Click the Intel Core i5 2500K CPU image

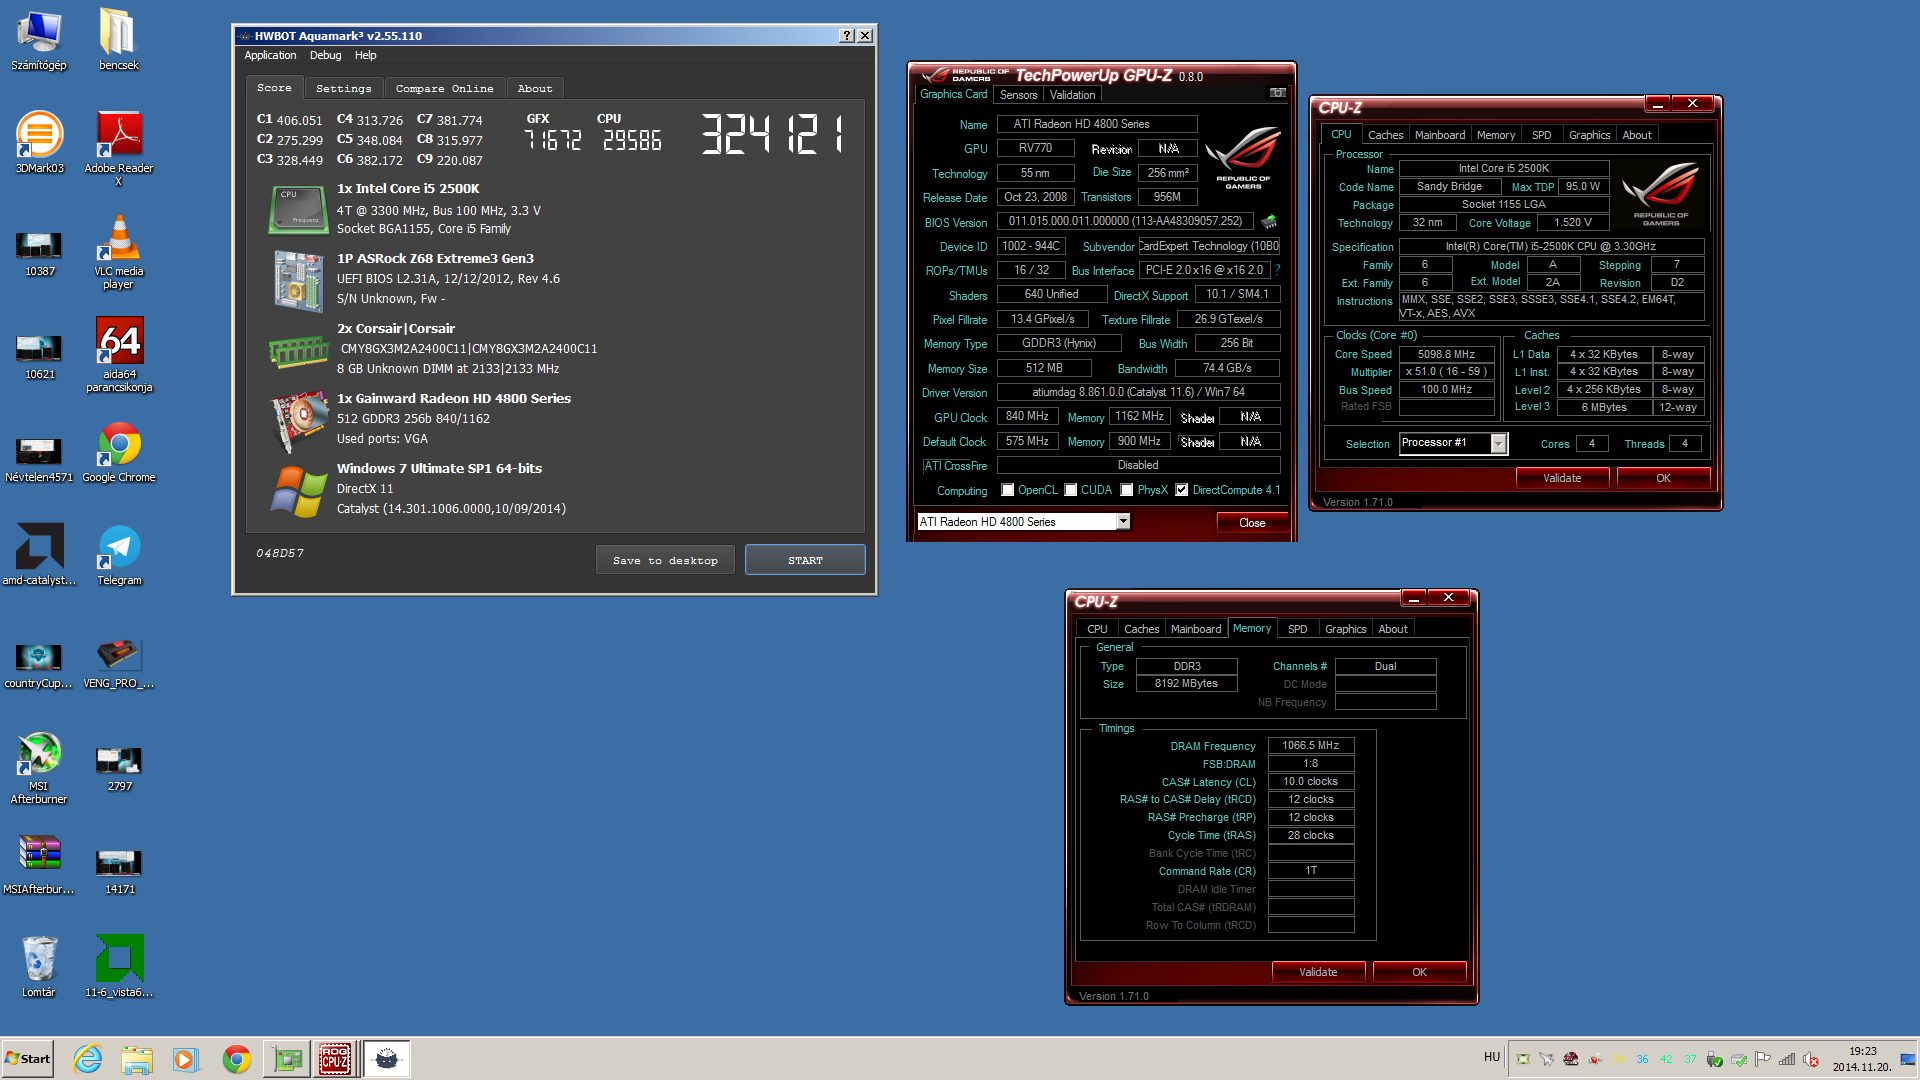tap(298, 209)
